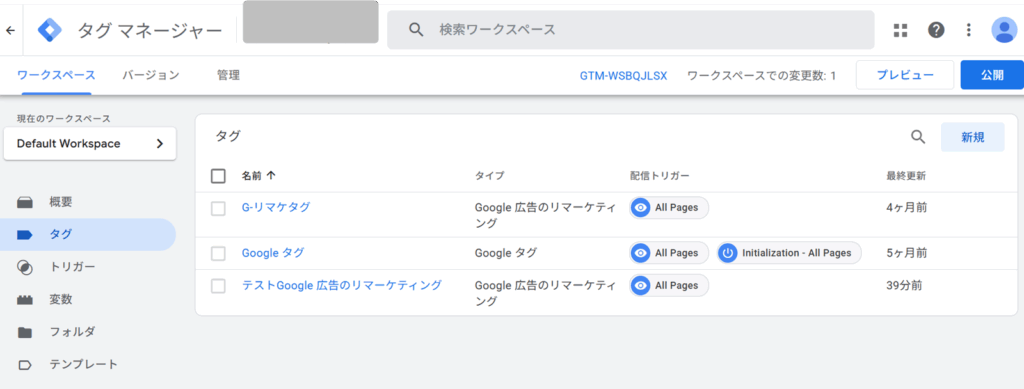Open 変数 in the sidebar

coord(61,300)
